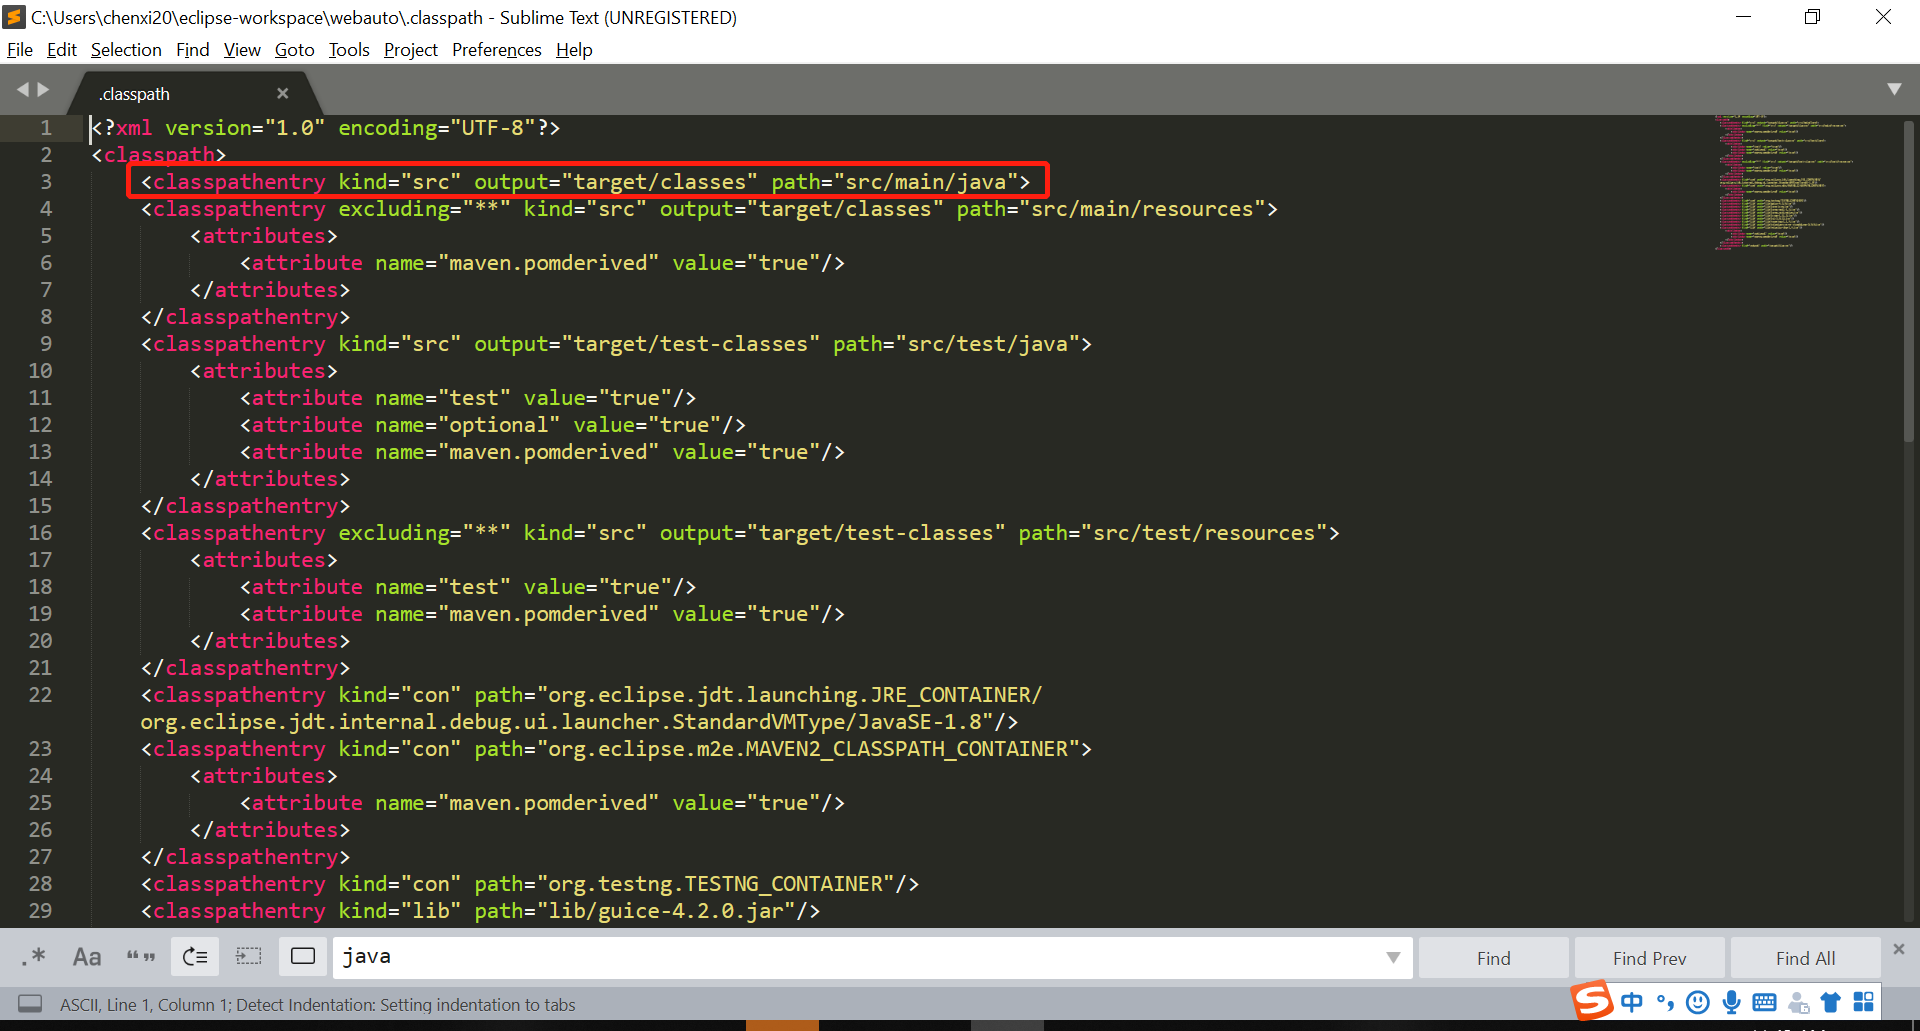1920x1031 pixels.
Task: Open the tab list dropdown triangle
Action: point(1894,89)
